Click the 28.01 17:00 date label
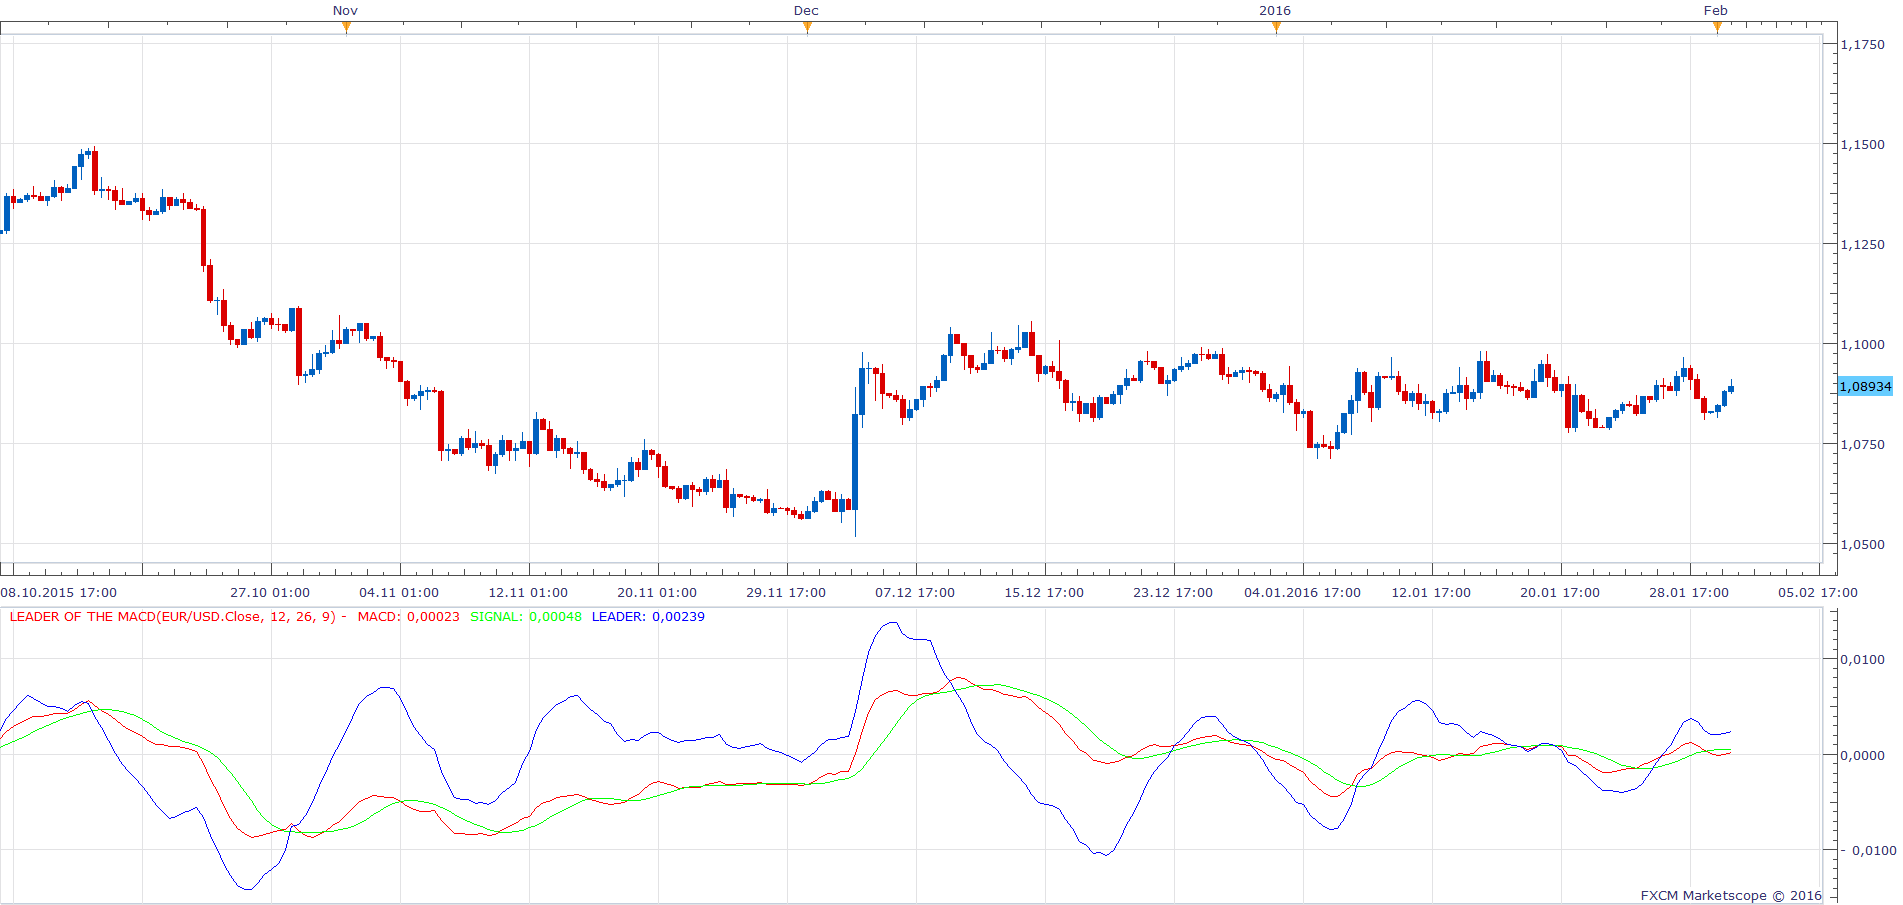Screen dimensions: 1903x905 pos(1689,592)
